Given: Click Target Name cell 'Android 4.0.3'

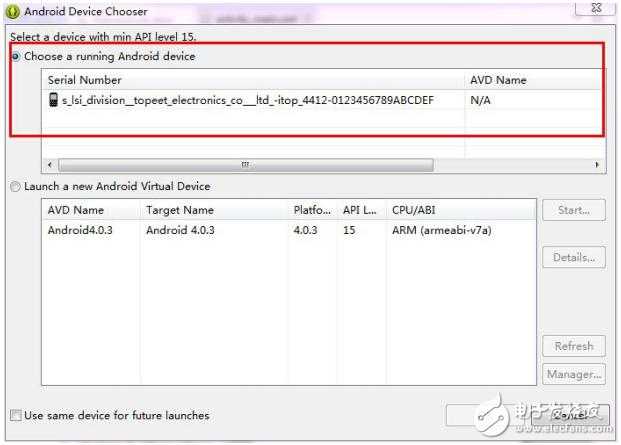Looking at the screenshot, I should point(180,230).
